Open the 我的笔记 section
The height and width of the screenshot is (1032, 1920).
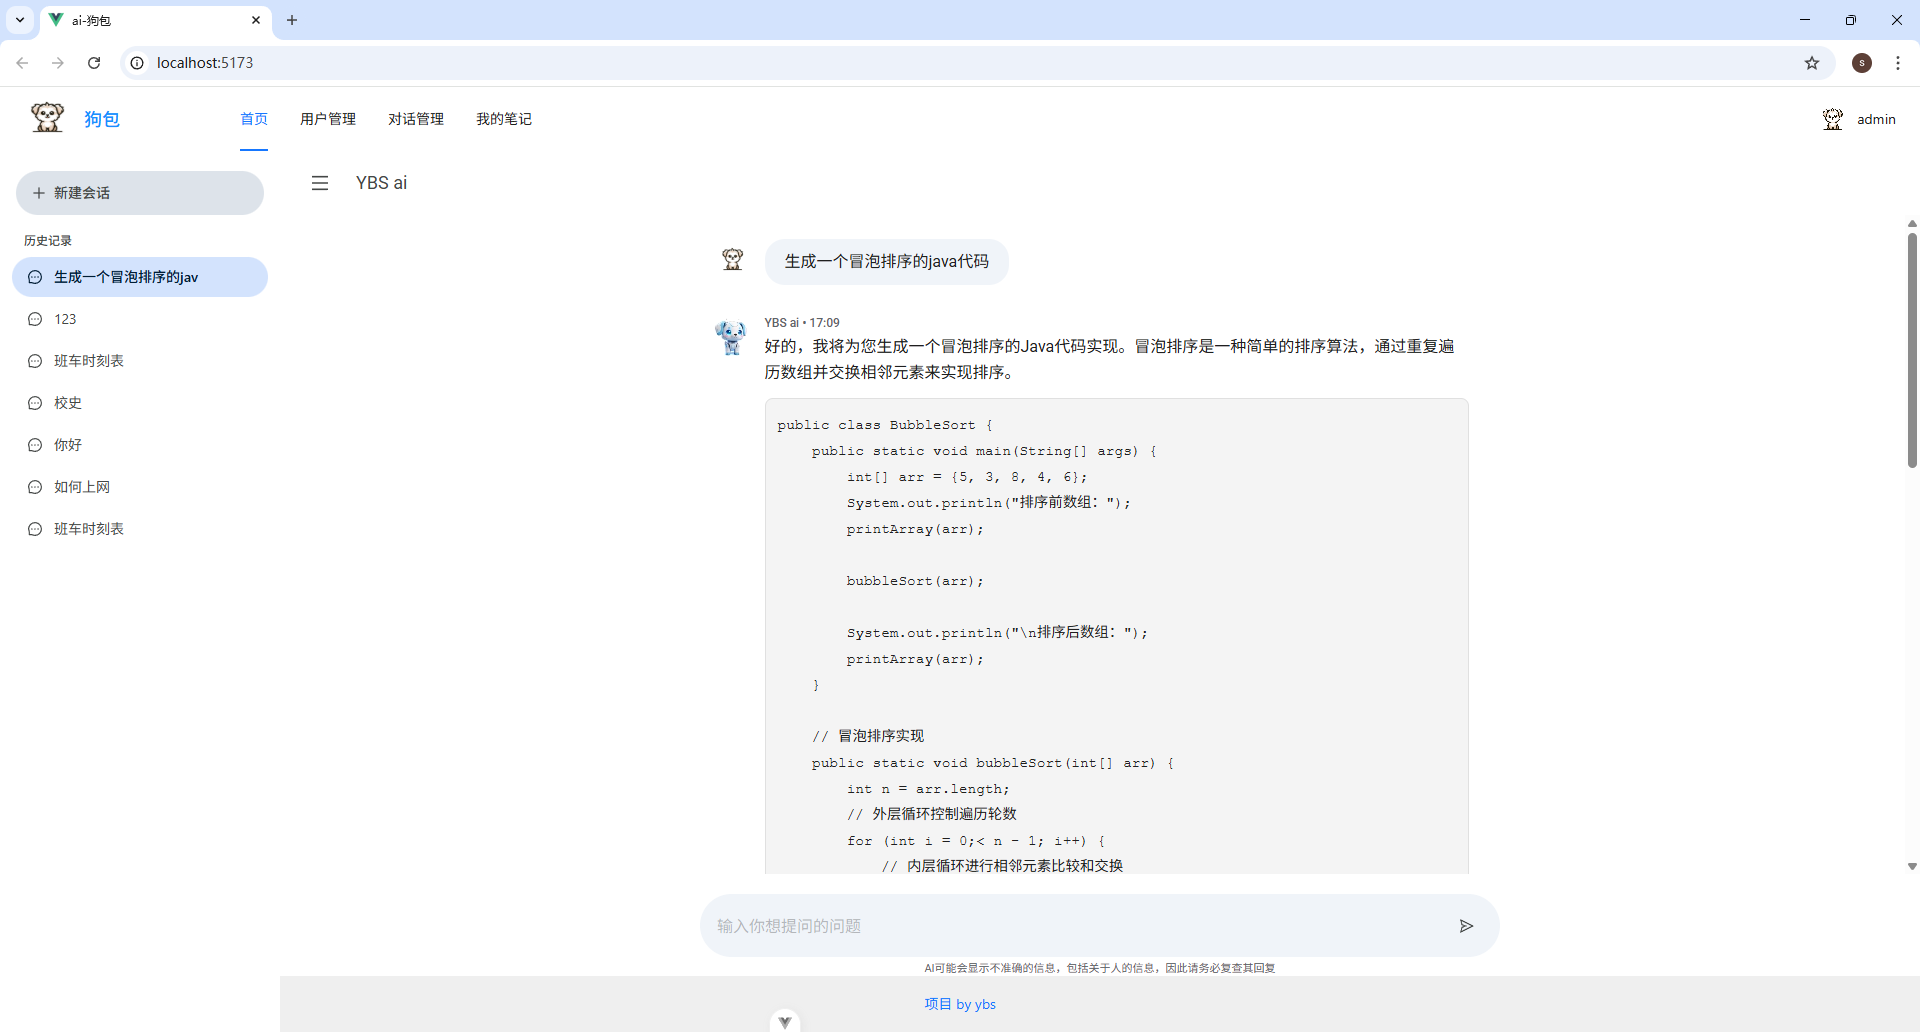coord(503,118)
